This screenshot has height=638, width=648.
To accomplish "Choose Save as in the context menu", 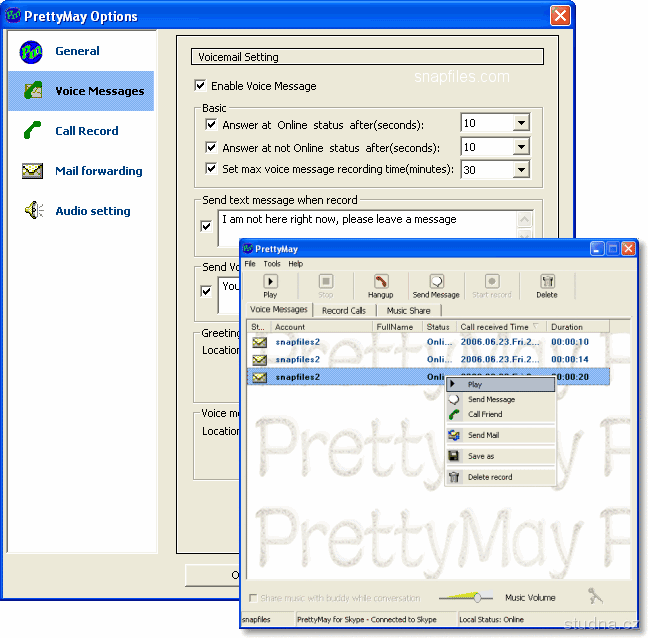I will coord(500,456).
